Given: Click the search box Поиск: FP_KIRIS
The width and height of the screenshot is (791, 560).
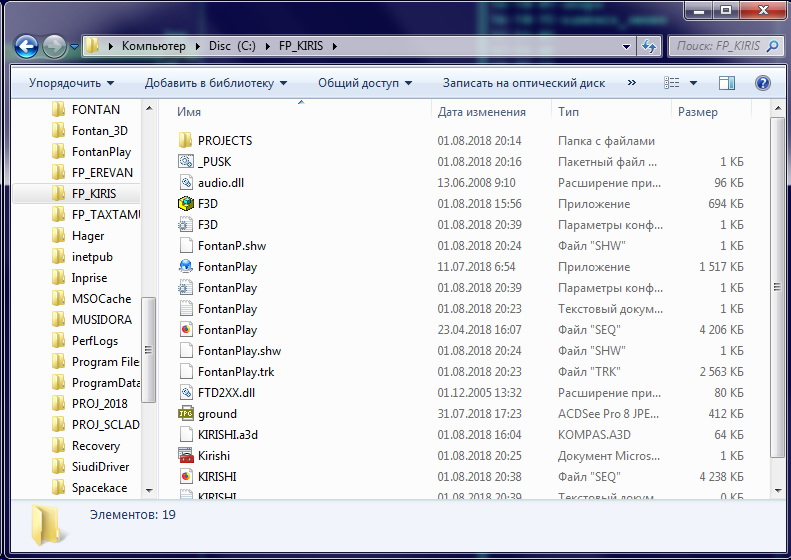Looking at the screenshot, I should pyautogui.click(x=725, y=46).
